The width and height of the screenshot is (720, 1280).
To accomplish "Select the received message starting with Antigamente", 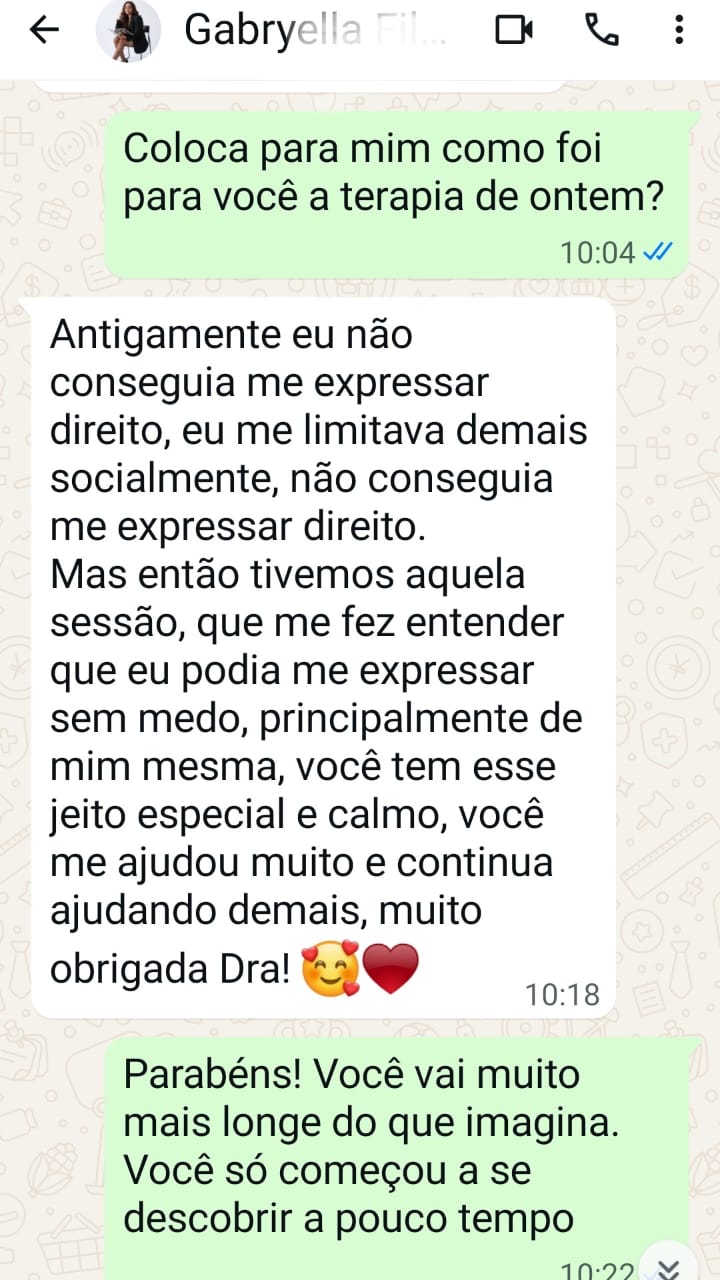I will coord(323,657).
